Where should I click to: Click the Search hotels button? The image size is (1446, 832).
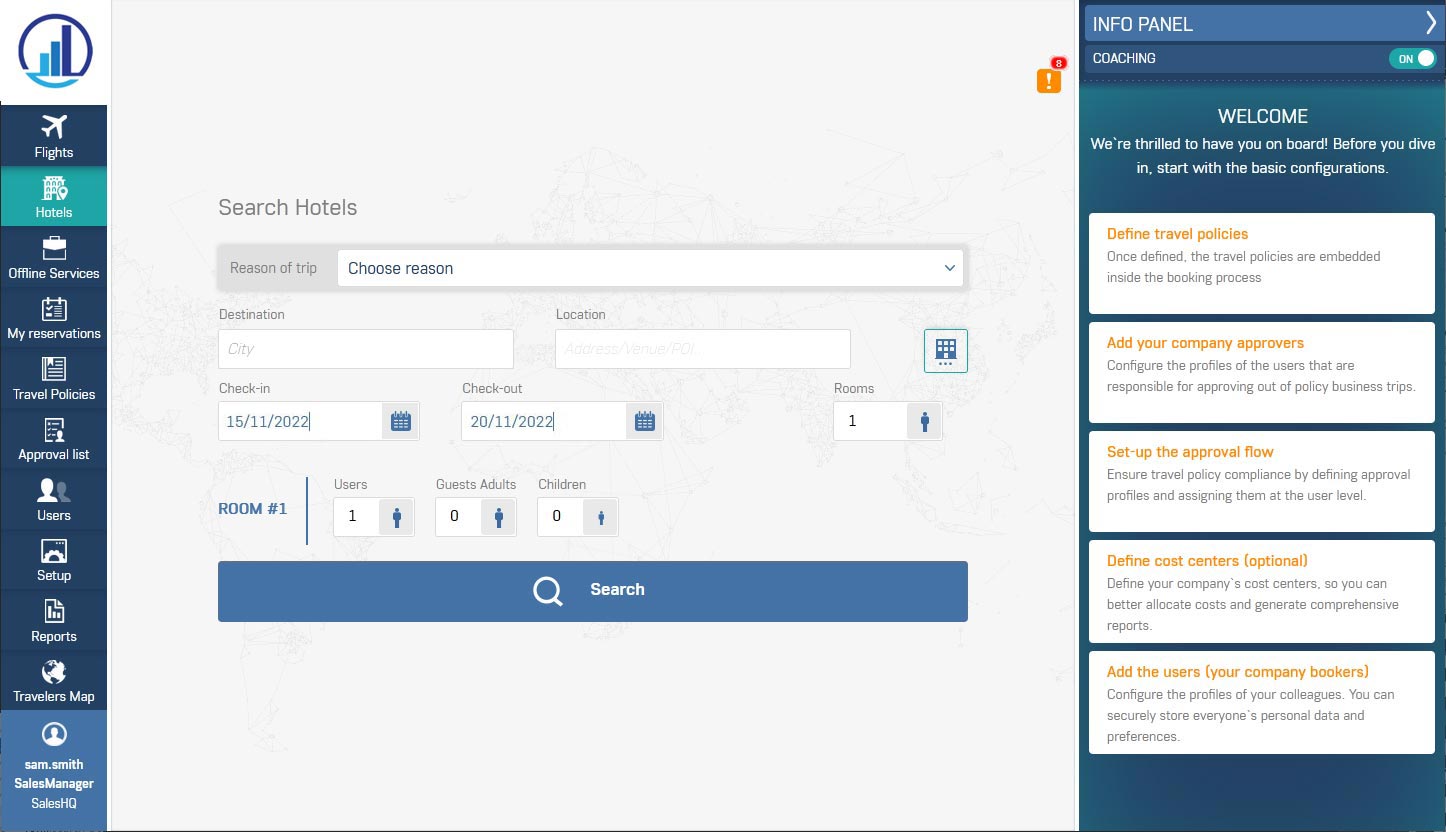click(x=592, y=590)
